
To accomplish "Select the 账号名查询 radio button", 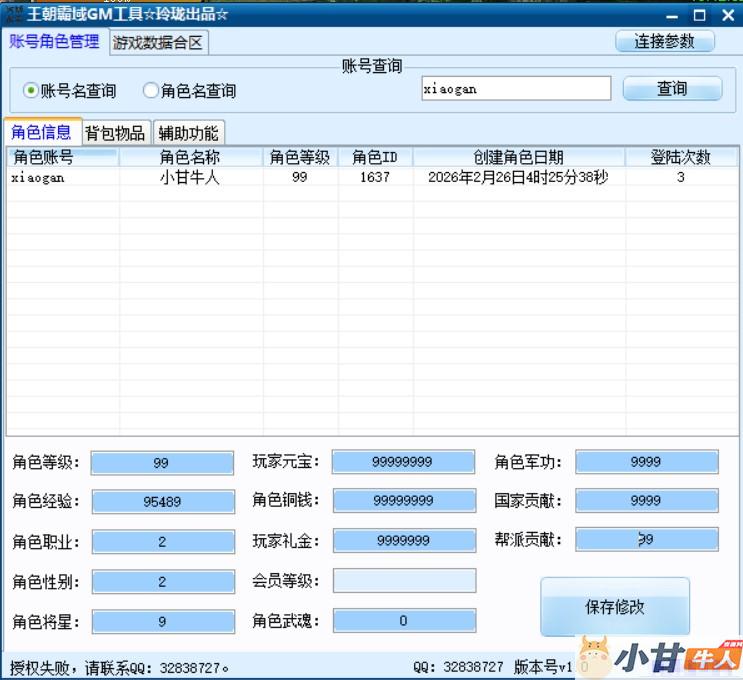I will point(31,91).
